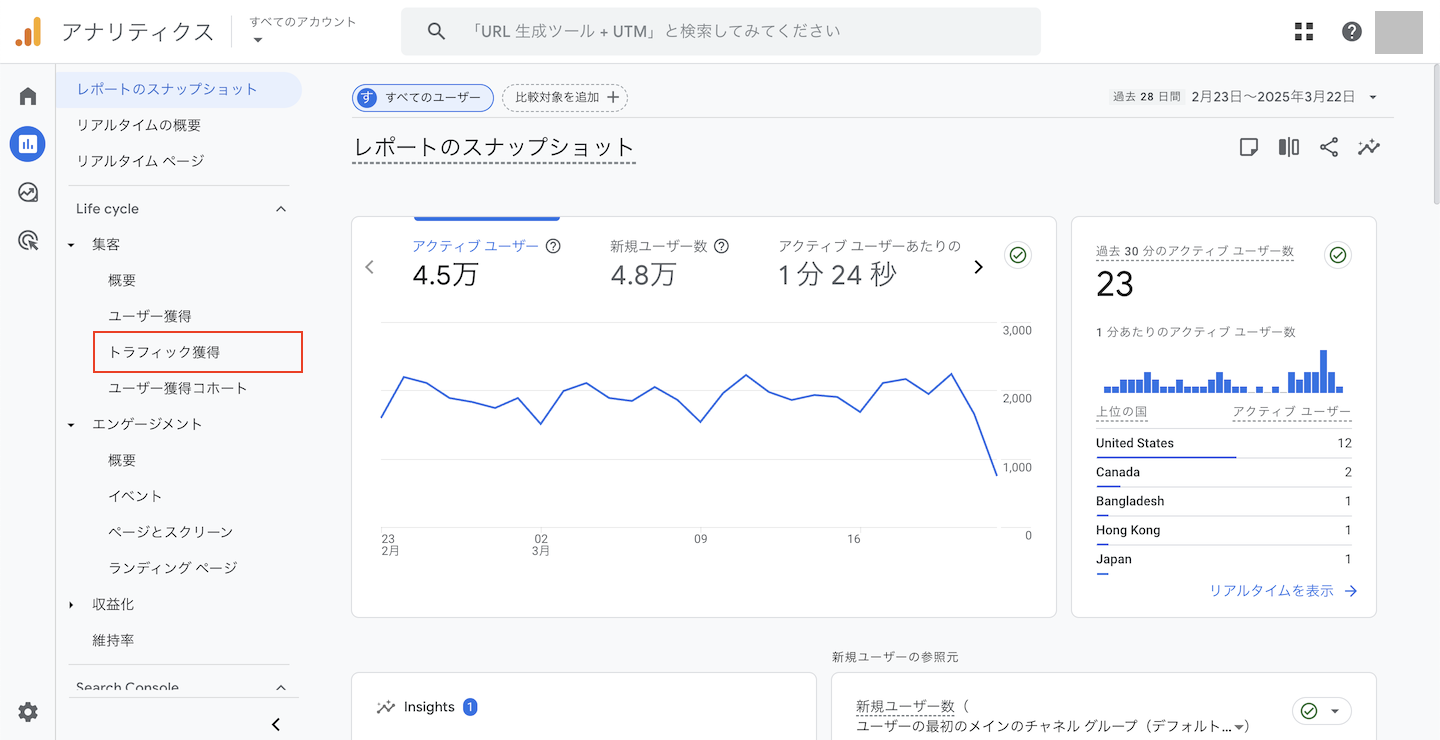This screenshot has height=740, width=1440.
Task: Open 維持率 report
Action: (114, 641)
